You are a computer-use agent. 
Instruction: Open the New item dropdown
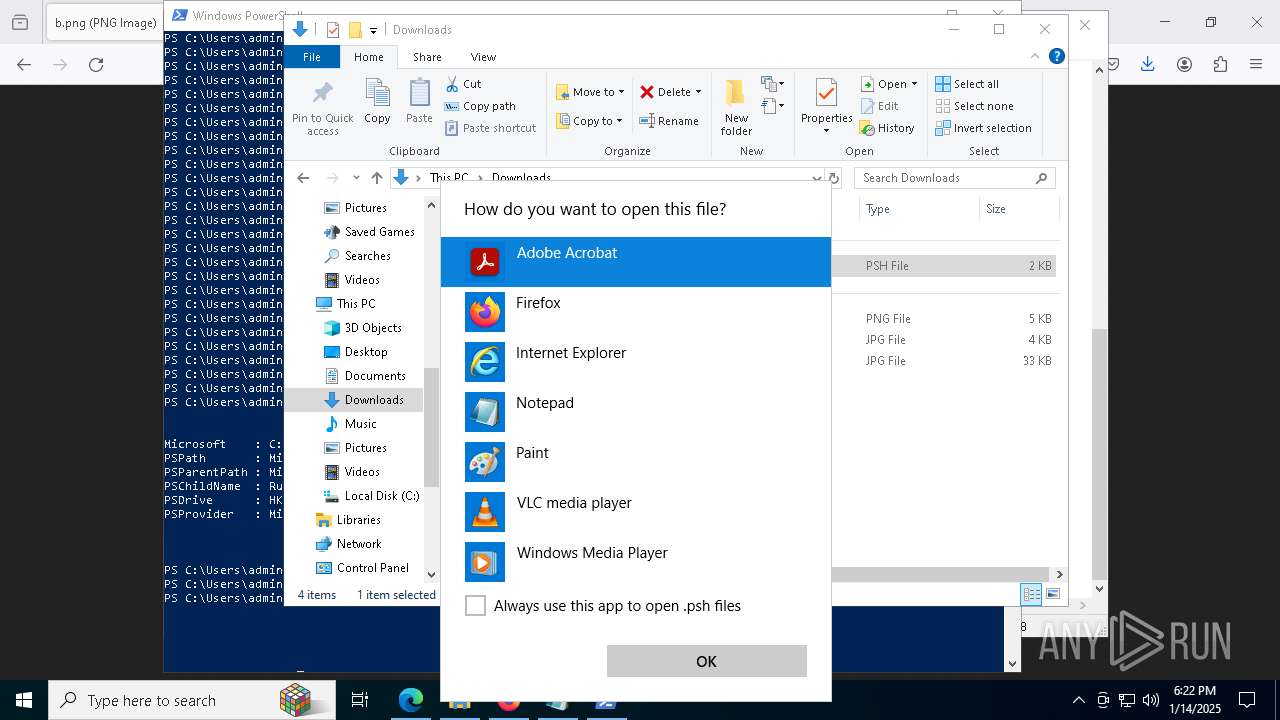[773, 84]
